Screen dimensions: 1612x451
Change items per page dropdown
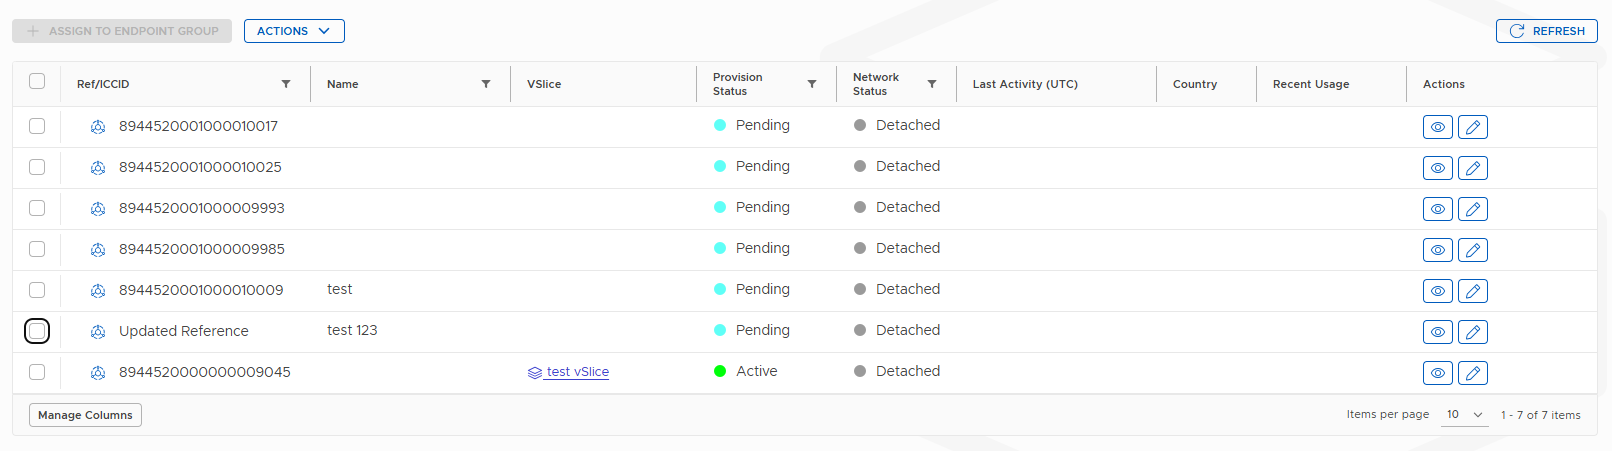1465,414
